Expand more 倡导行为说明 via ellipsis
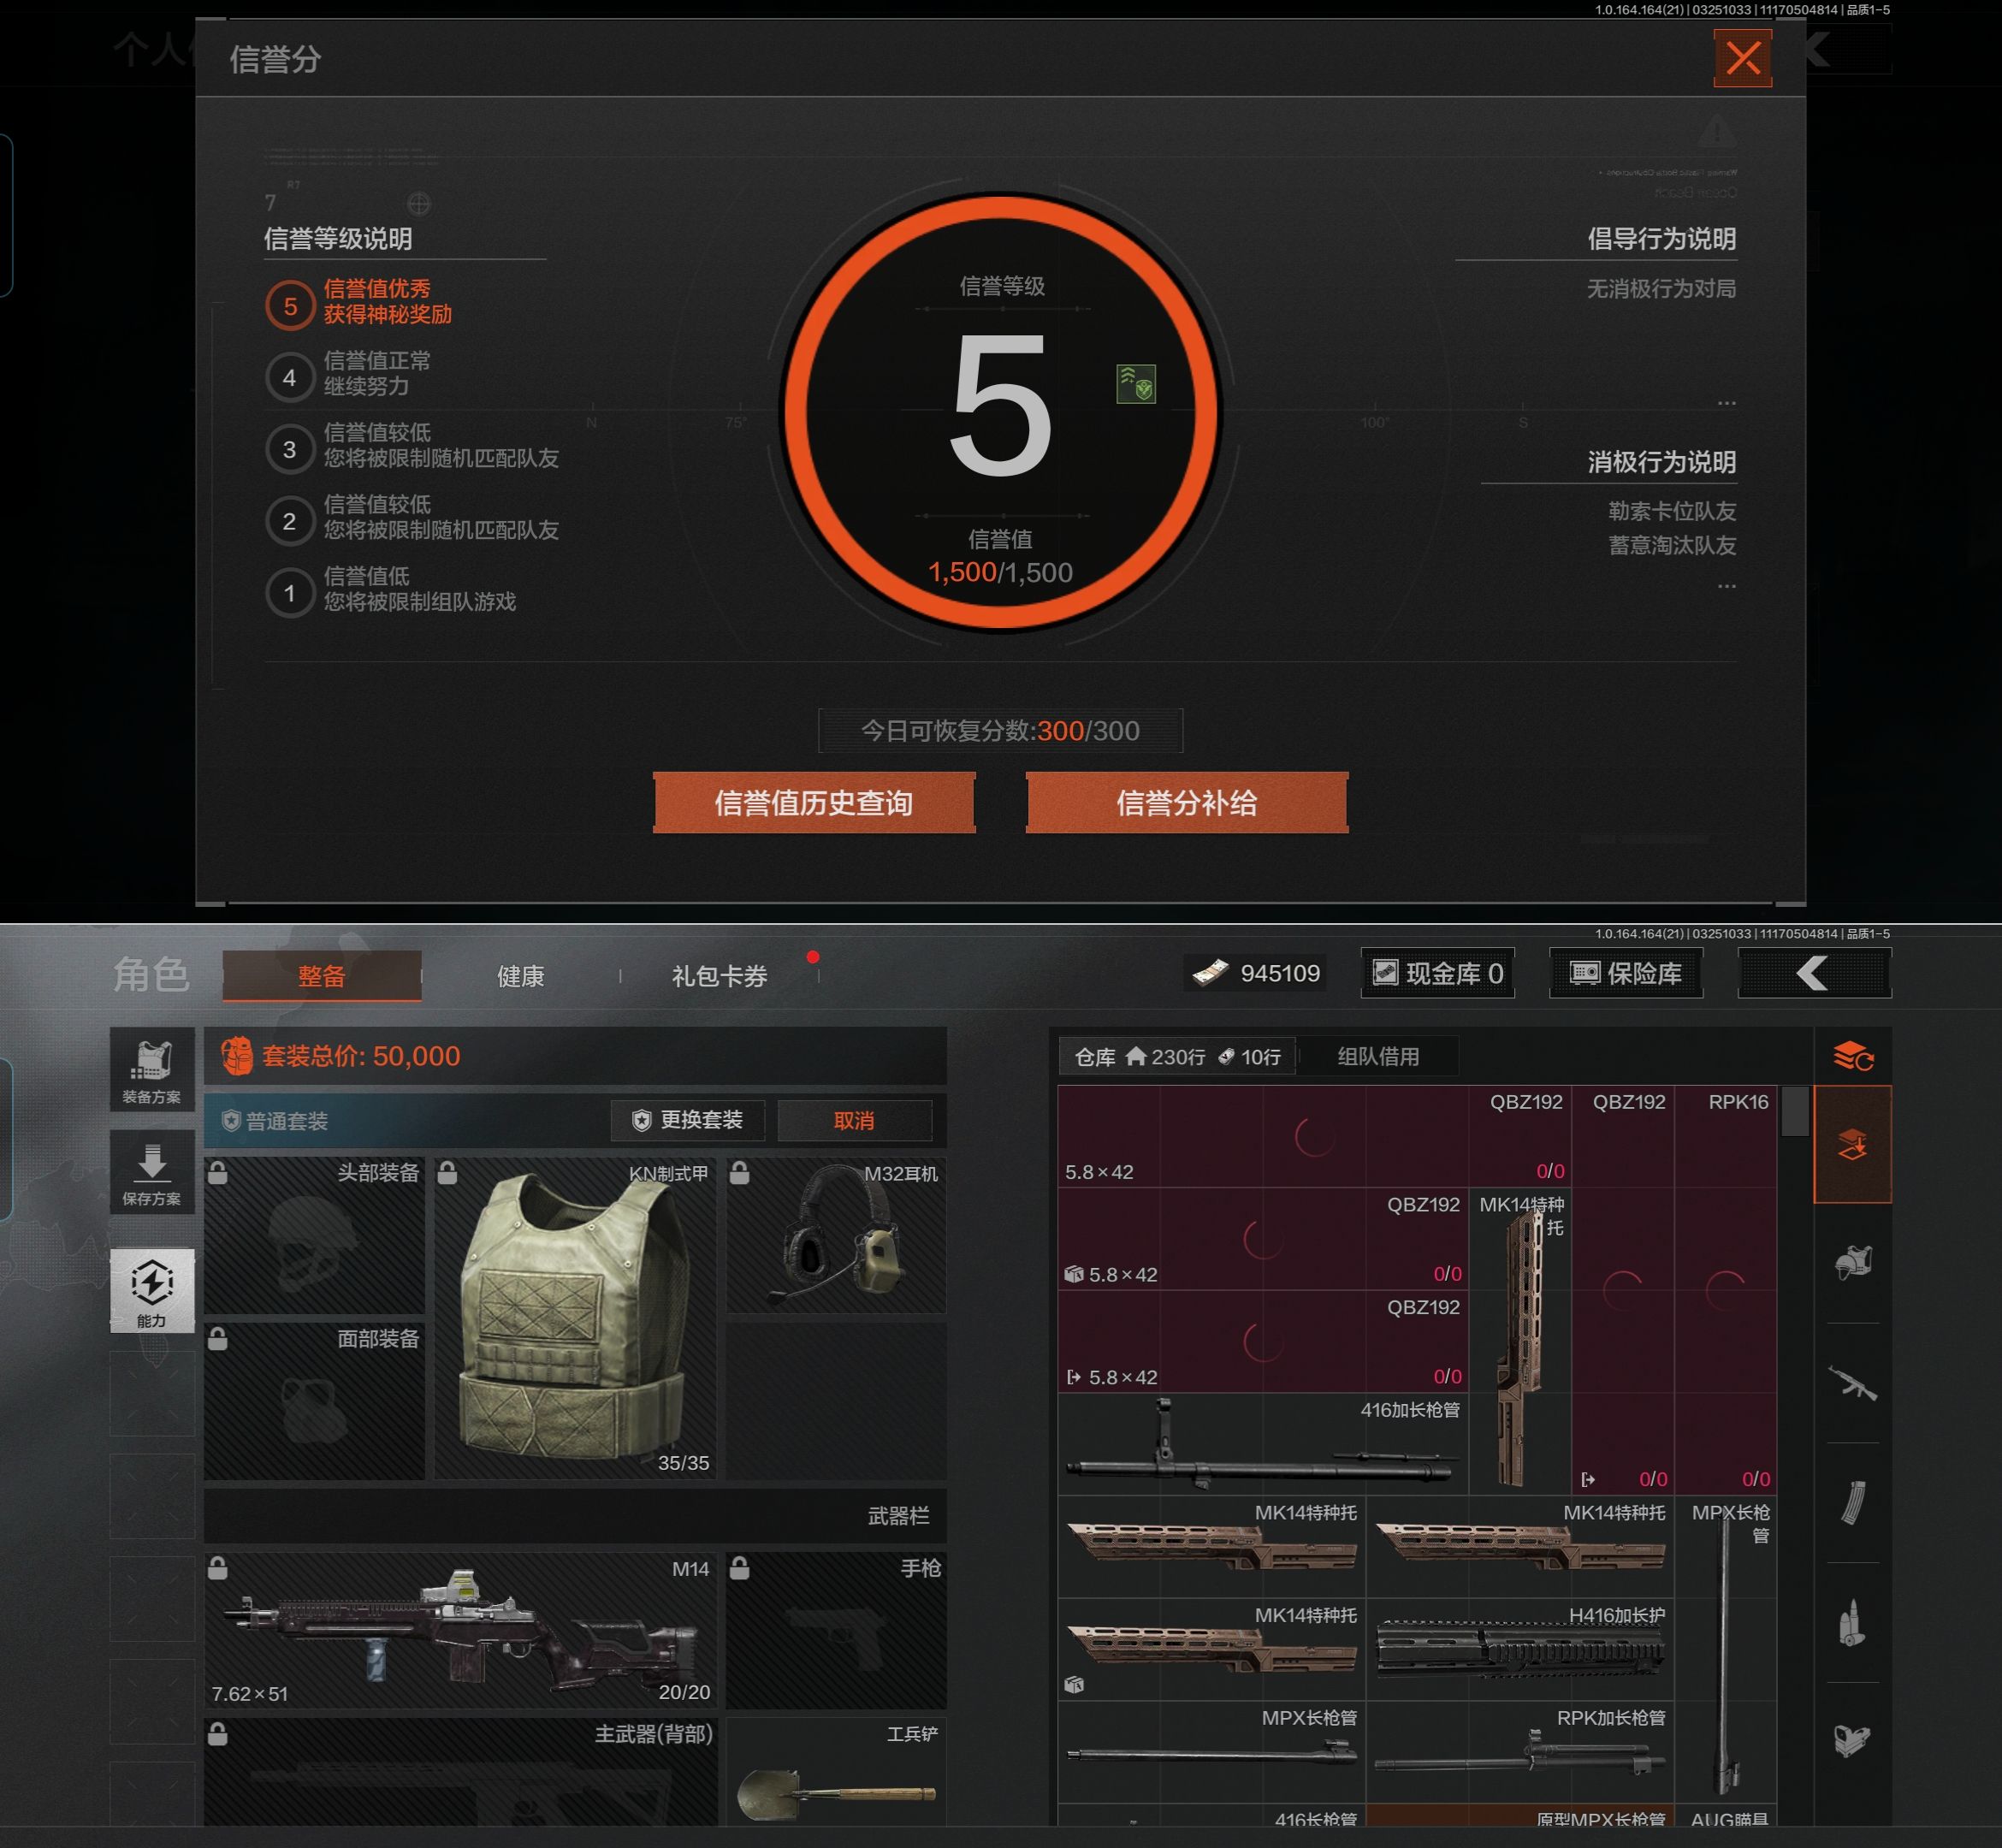The image size is (2002, 1848). [1726, 403]
